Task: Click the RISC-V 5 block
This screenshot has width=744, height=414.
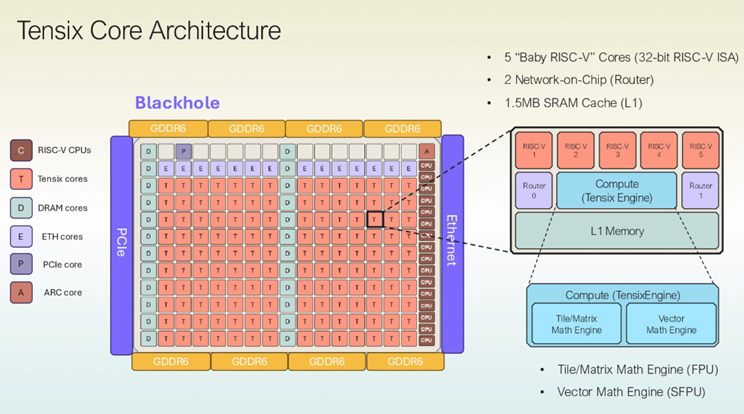Action: (x=700, y=150)
